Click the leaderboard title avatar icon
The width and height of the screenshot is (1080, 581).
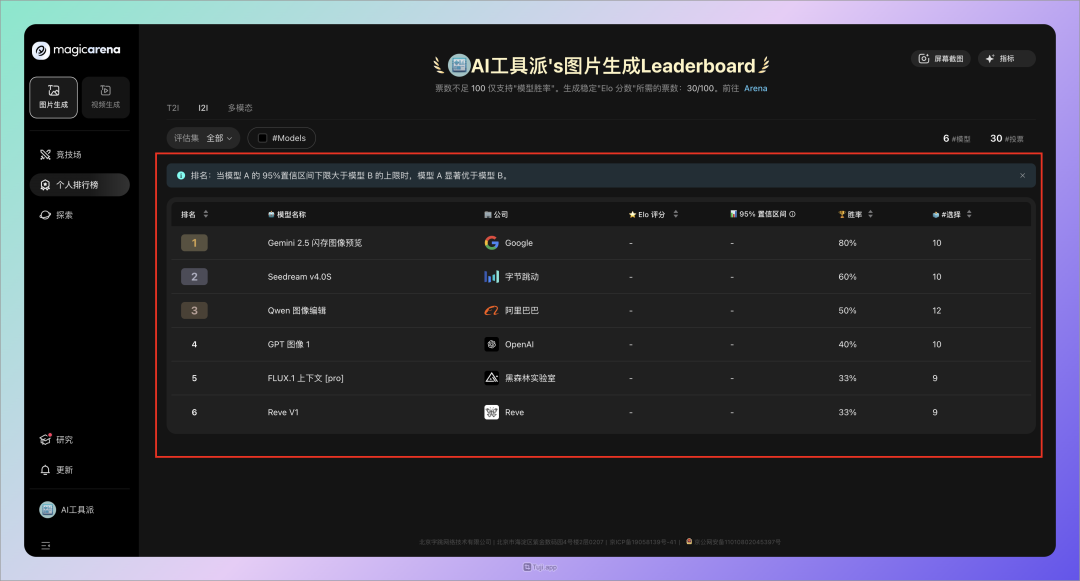click(x=459, y=65)
